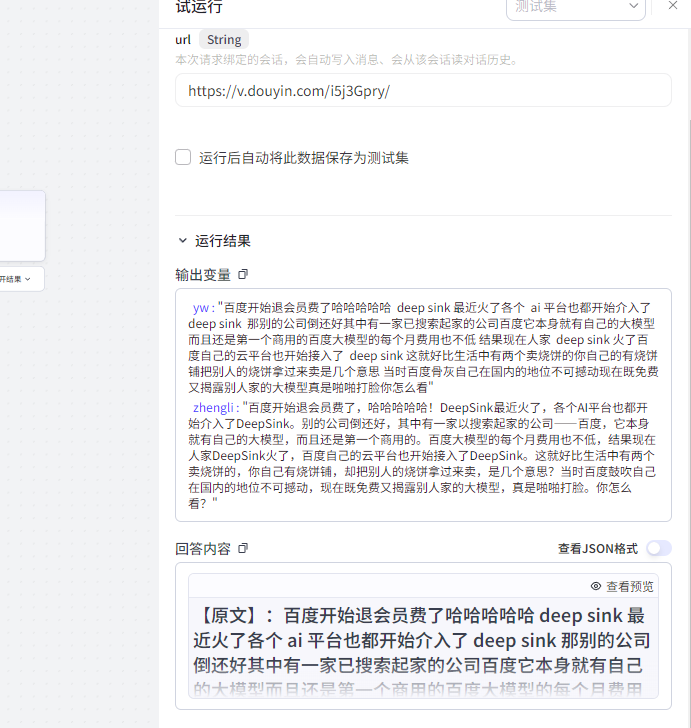Image resolution: width=691 pixels, height=728 pixels.
Task: Click the url input field with douyin link
Action: (x=423, y=91)
